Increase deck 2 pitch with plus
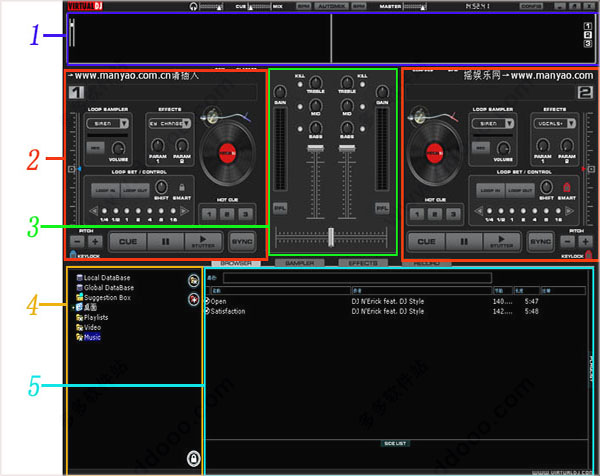 click(x=585, y=241)
